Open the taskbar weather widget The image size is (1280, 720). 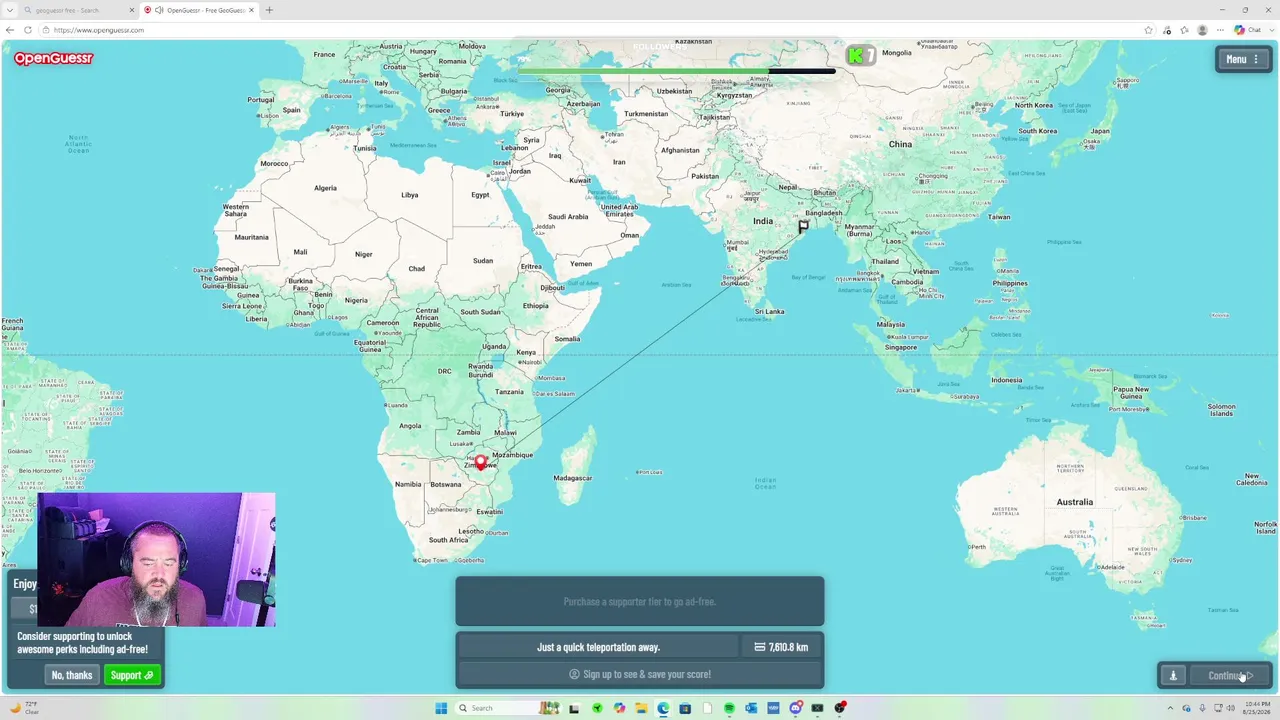click(24, 708)
